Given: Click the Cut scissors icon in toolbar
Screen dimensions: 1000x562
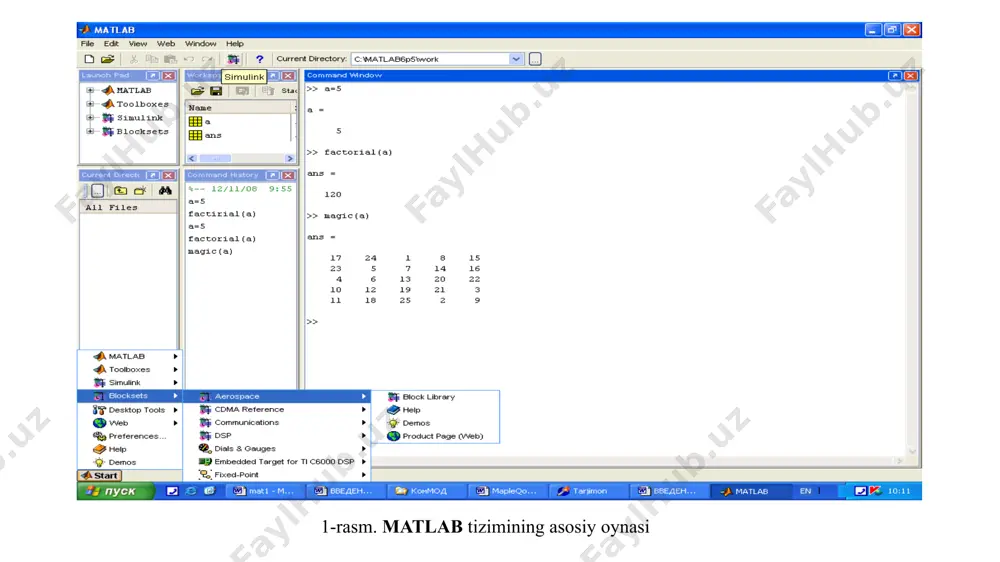Looking at the screenshot, I should [x=133, y=59].
